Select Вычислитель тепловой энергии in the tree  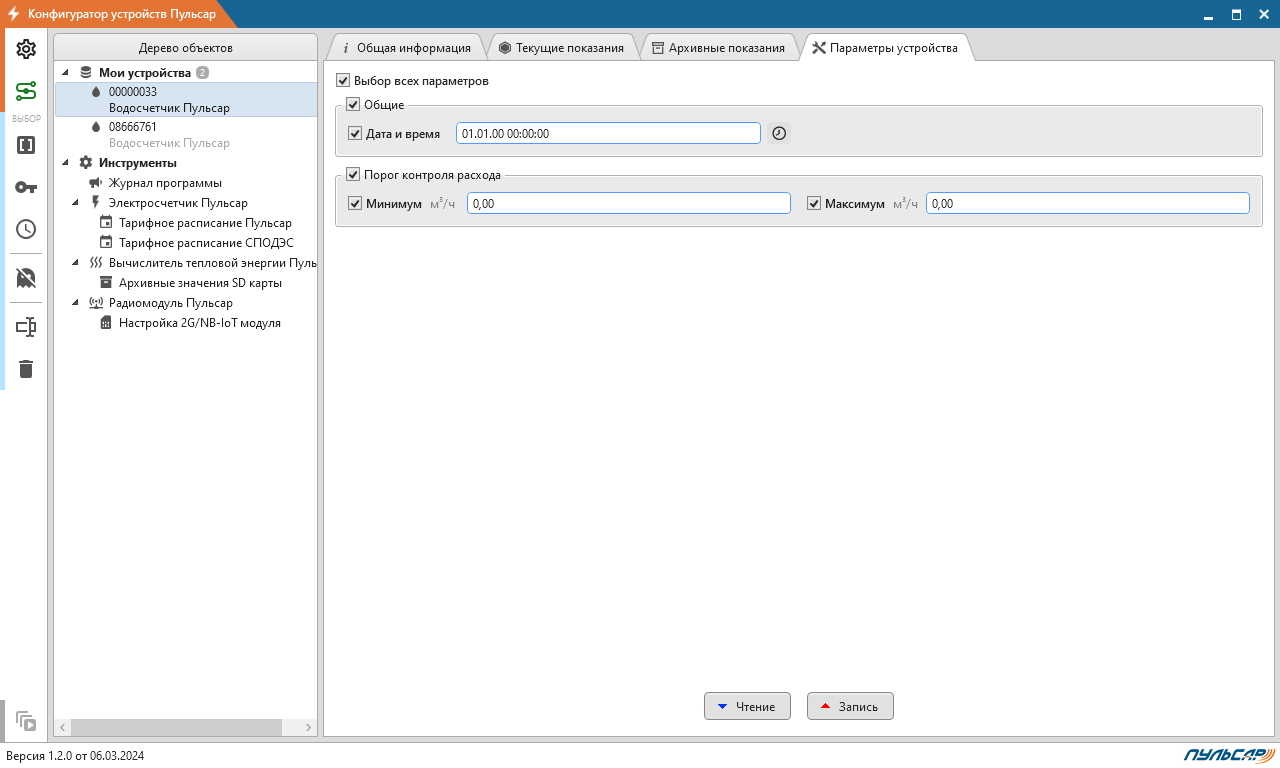click(213, 263)
